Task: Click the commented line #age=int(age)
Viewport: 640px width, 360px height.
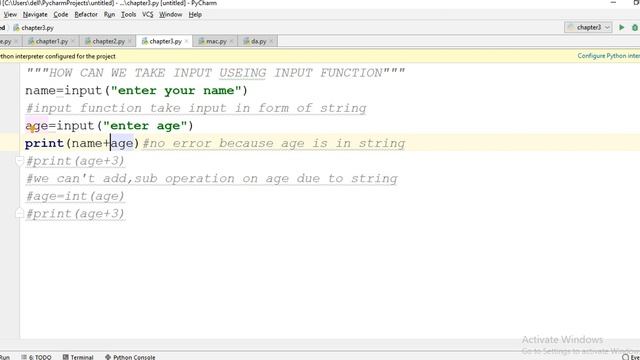Action: pyautogui.click(x=75, y=196)
